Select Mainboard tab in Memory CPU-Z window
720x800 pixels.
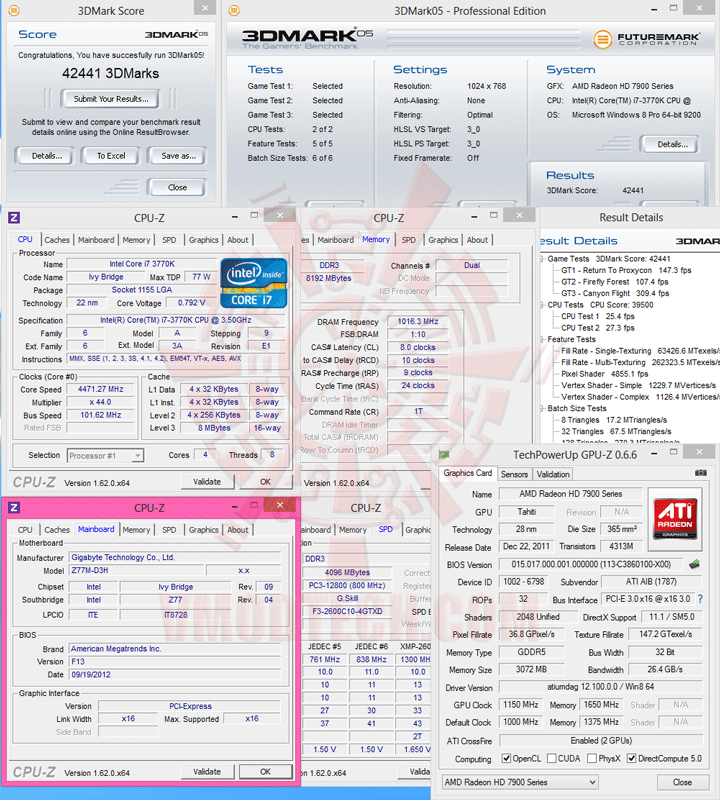tap(335, 240)
